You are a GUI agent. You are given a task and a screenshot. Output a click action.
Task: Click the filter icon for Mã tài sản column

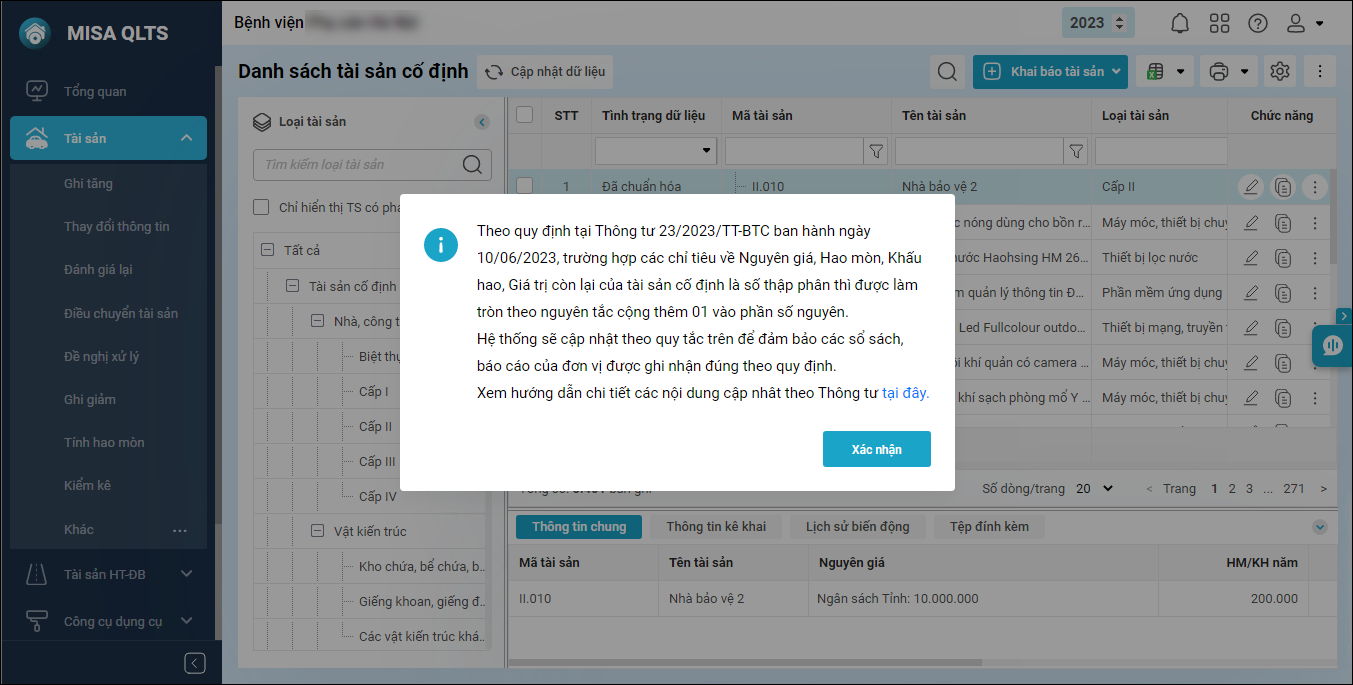876,151
